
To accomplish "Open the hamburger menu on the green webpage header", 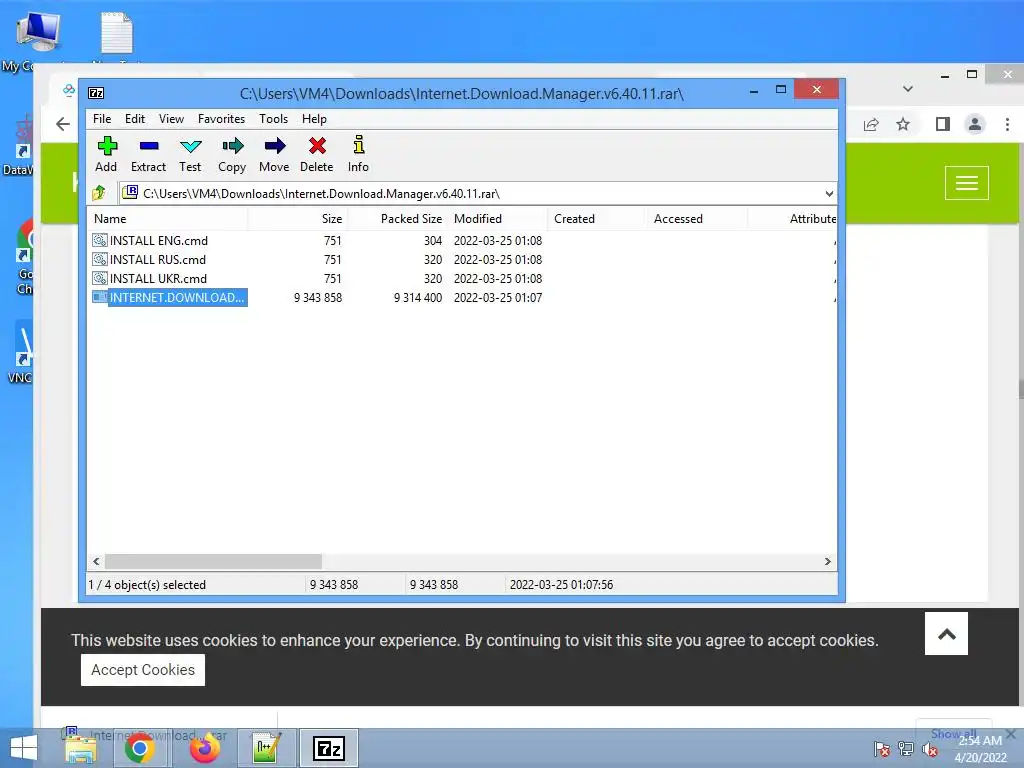I will (x=967, y=183).
